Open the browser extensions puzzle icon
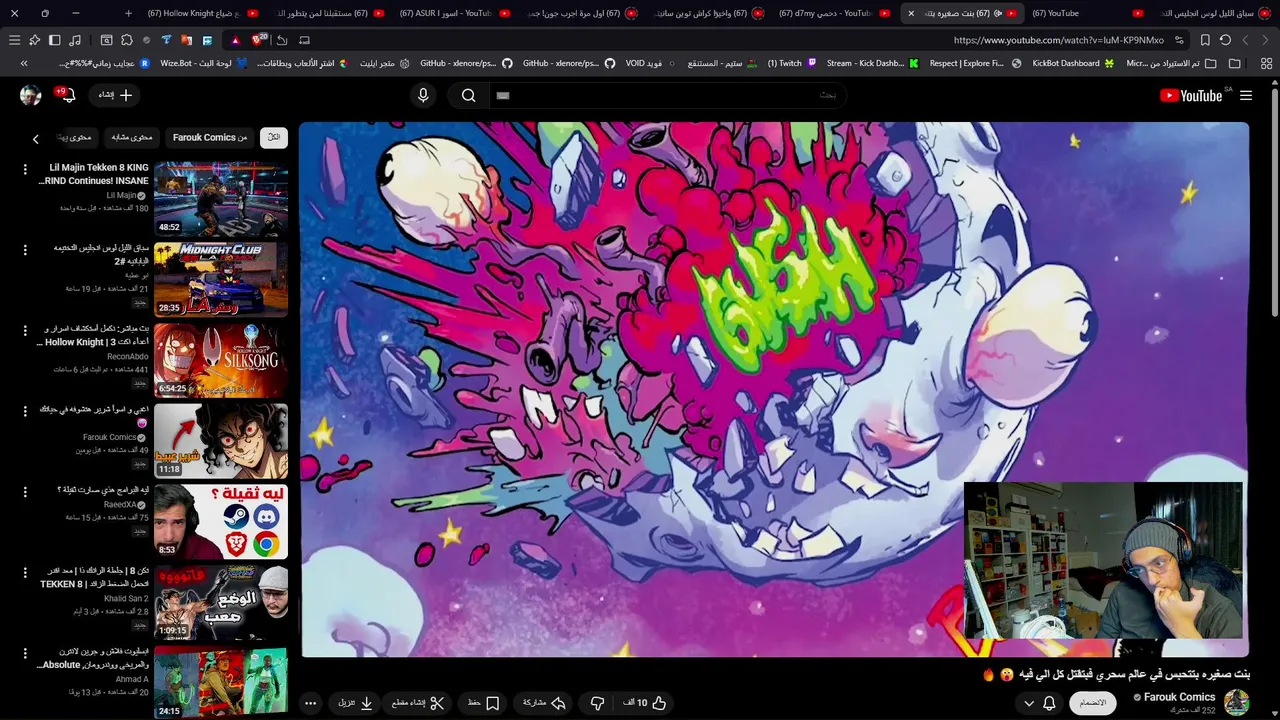The image size is (1280, 720). 126,40
